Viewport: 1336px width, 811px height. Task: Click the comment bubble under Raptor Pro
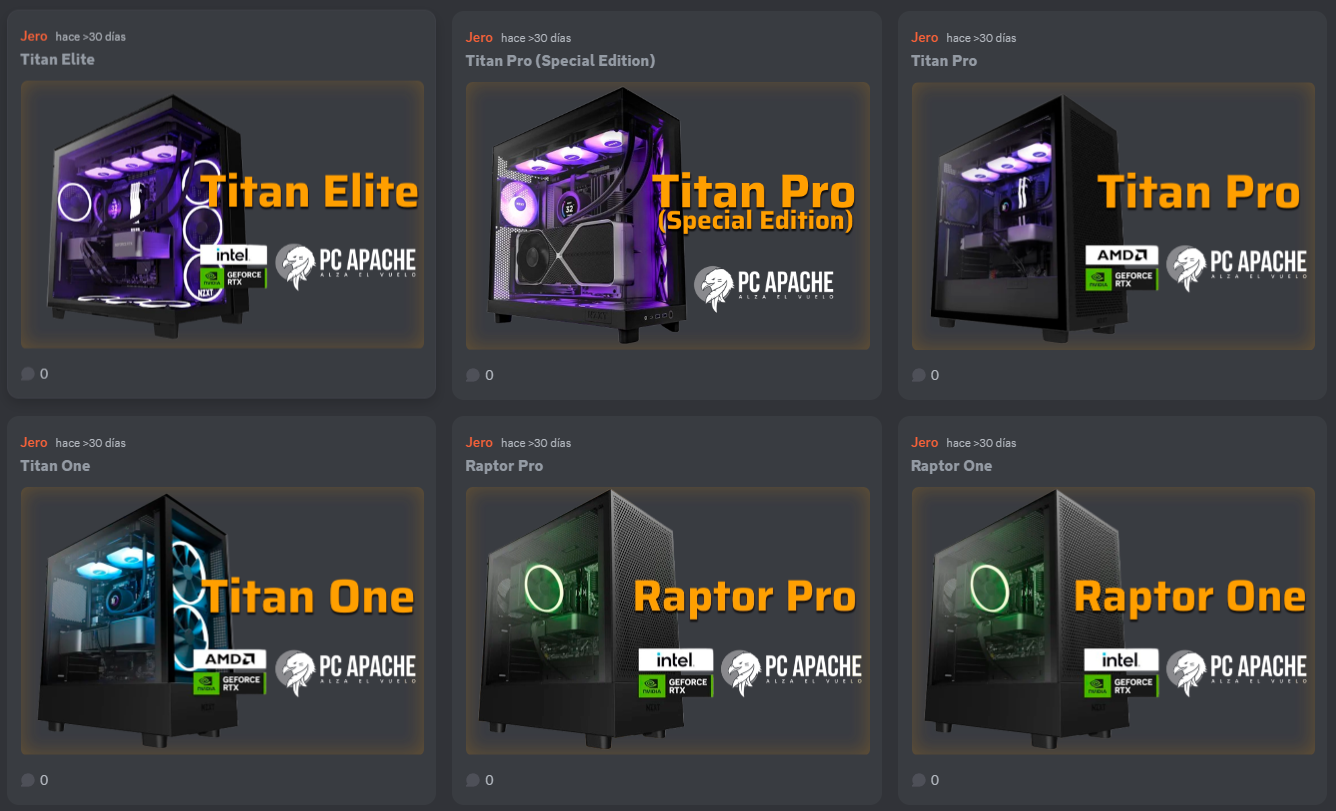[473, 780]
